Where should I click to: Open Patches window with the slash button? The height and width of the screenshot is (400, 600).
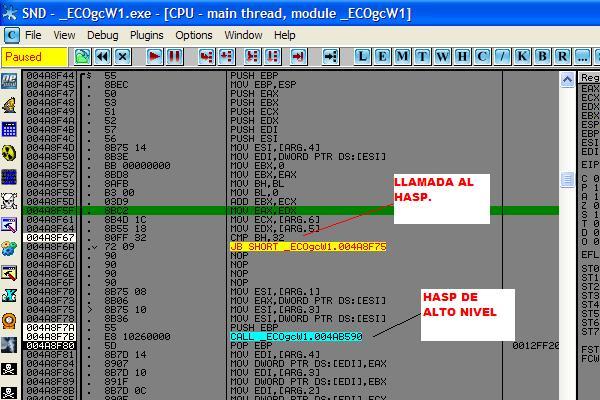coord(502,57)
